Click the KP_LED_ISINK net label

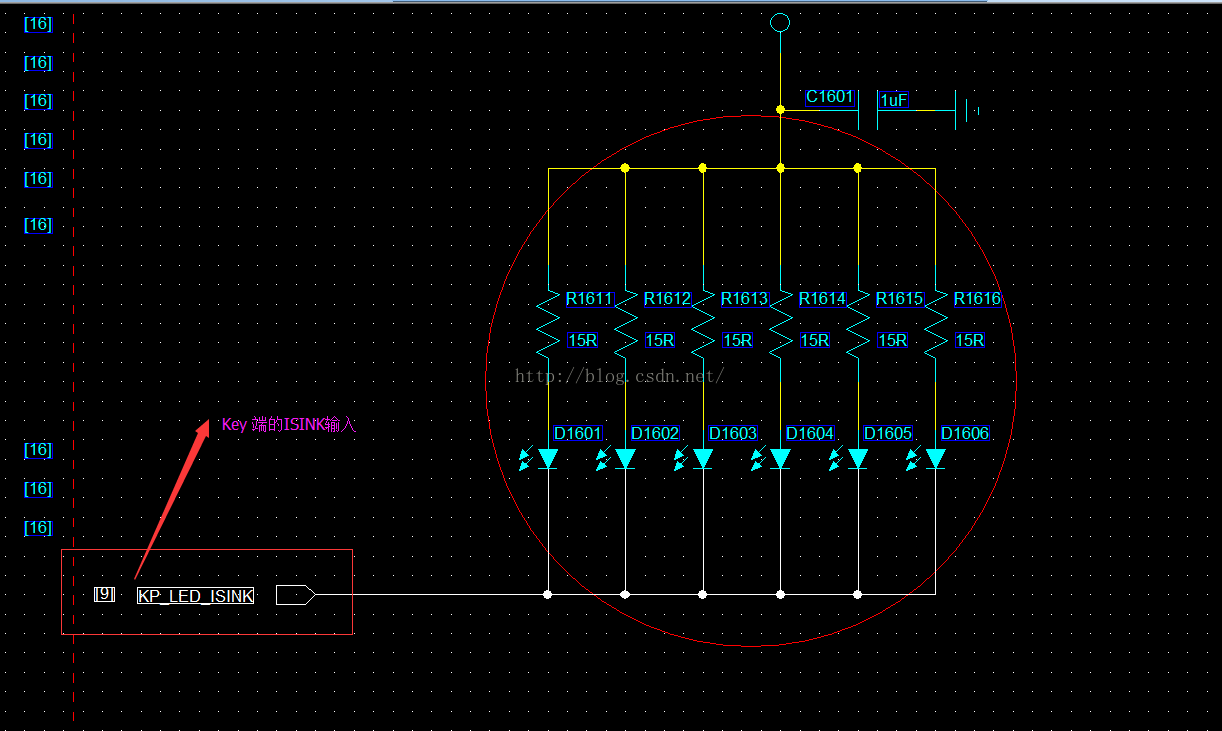[196, 596]
